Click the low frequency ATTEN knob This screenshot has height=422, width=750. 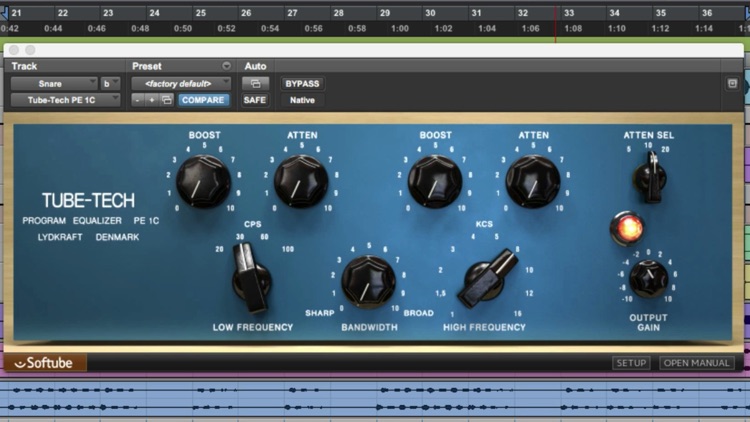(x=301, y=181)
